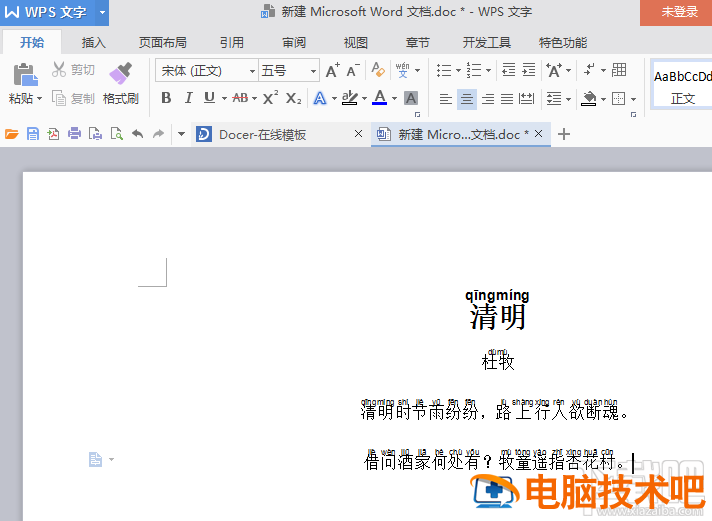Switch to the 审阅 (Review) tab
This screenshot has height=521, width=712.
coord(294,43)
